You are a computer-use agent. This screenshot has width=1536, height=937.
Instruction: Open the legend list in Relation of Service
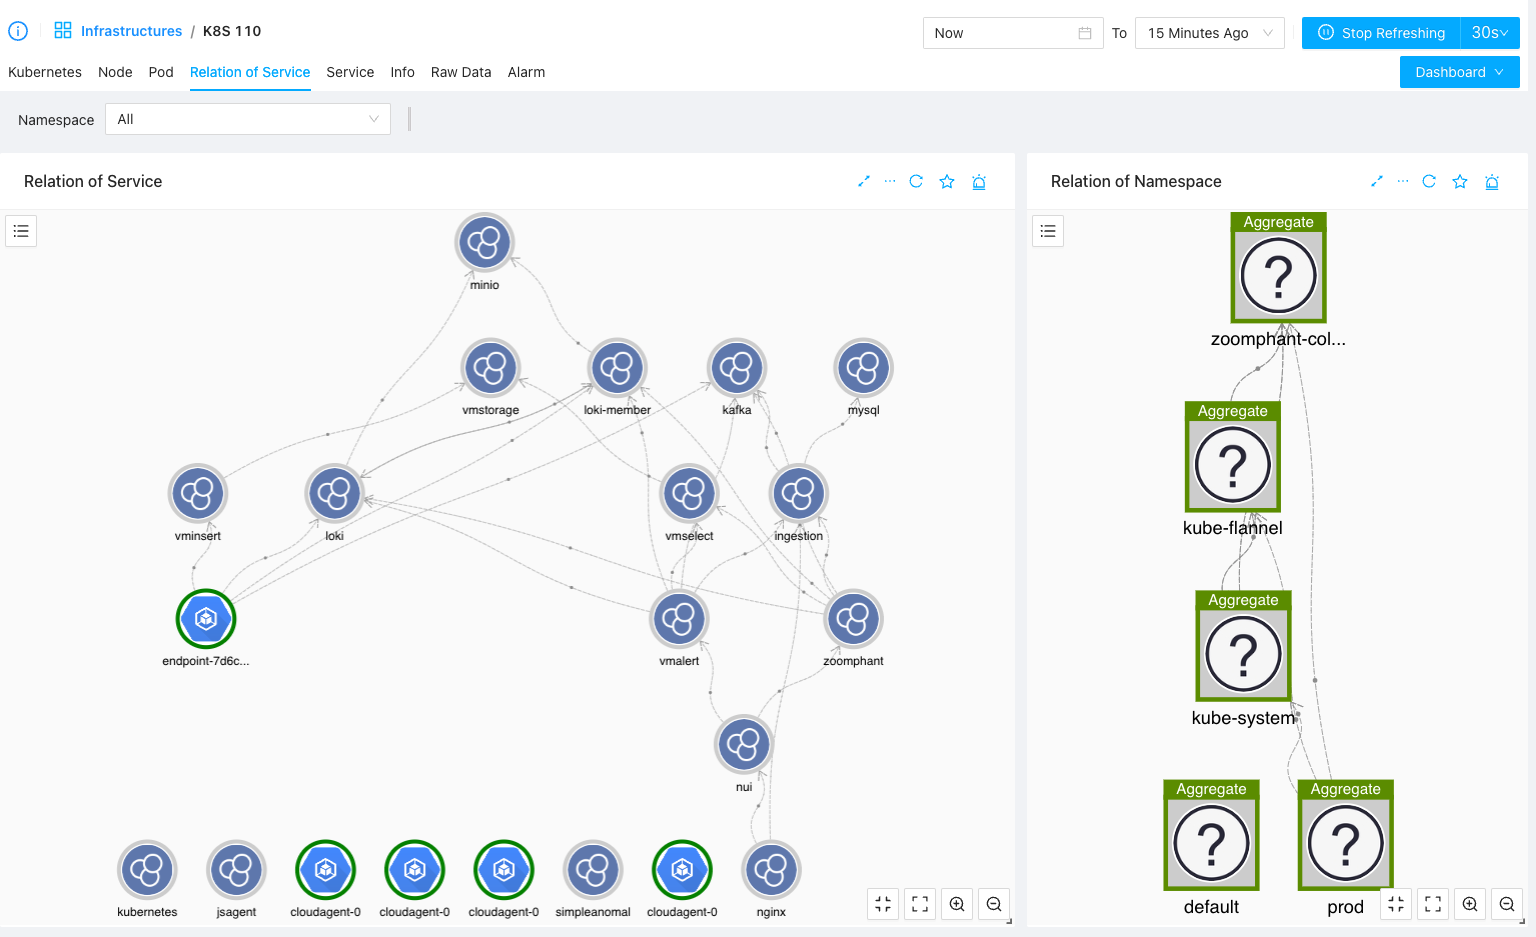click(x=21, y=231)
